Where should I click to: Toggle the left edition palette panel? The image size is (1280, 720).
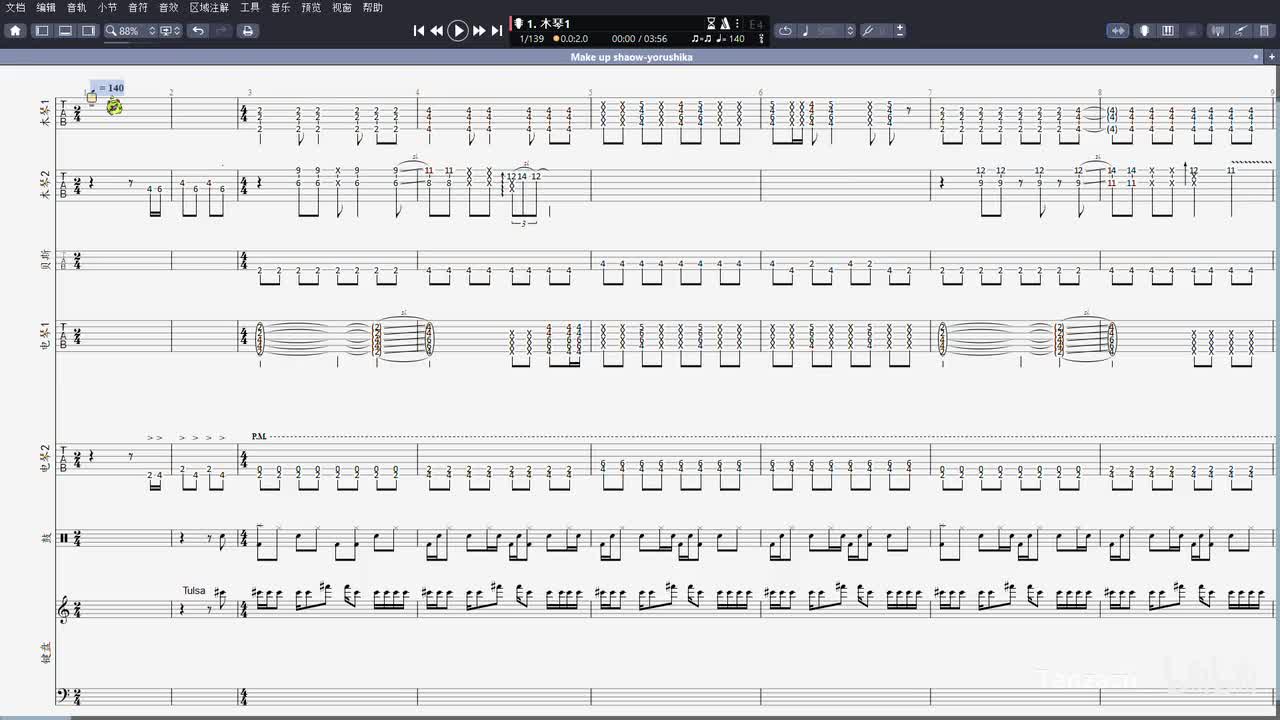pyautogui.click(x=42, y=31)
